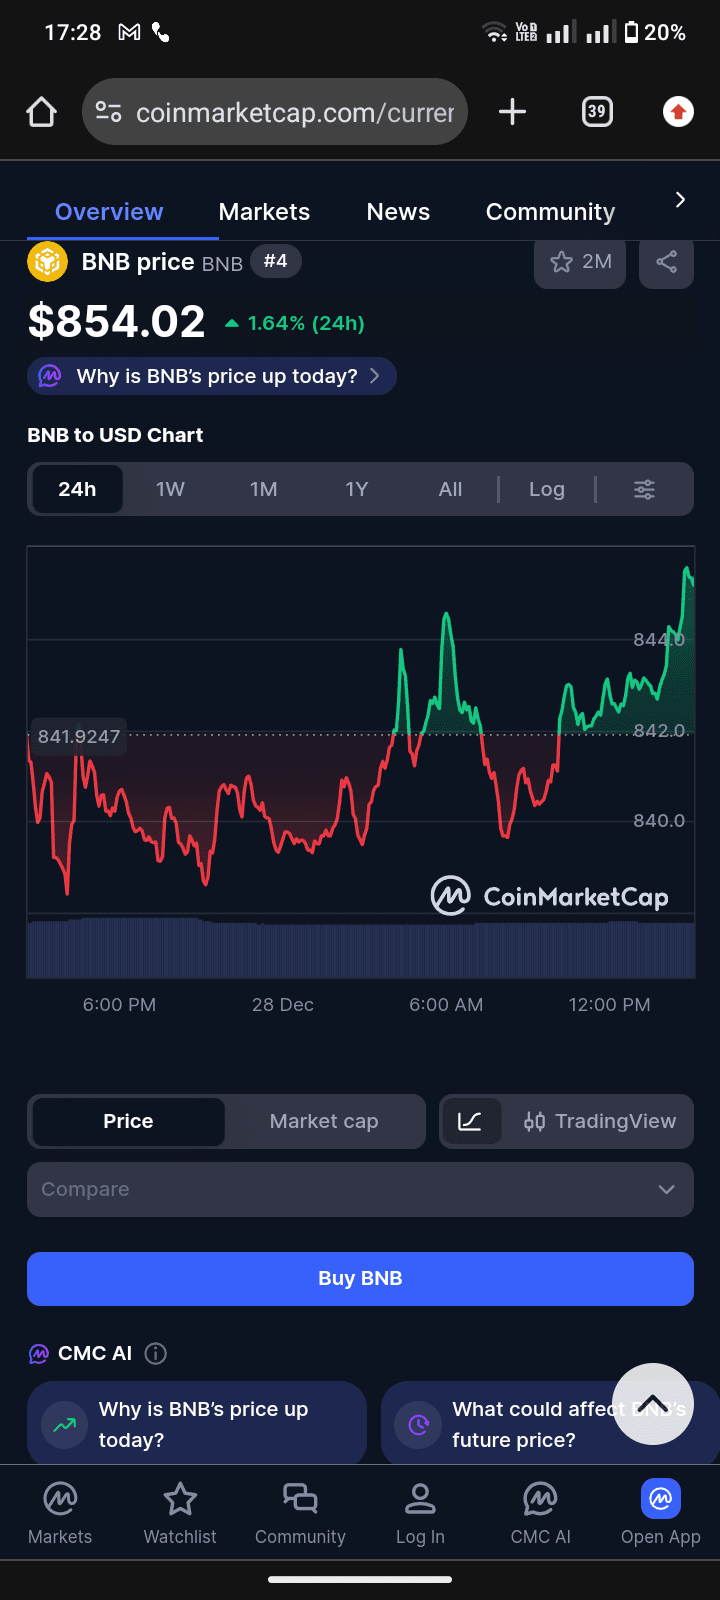Image resolution: width=720 pixels, height=1600 pixels.
Task: Expand 'Why is BNB's price up today?' pill
Action: (x=212, y=376)
